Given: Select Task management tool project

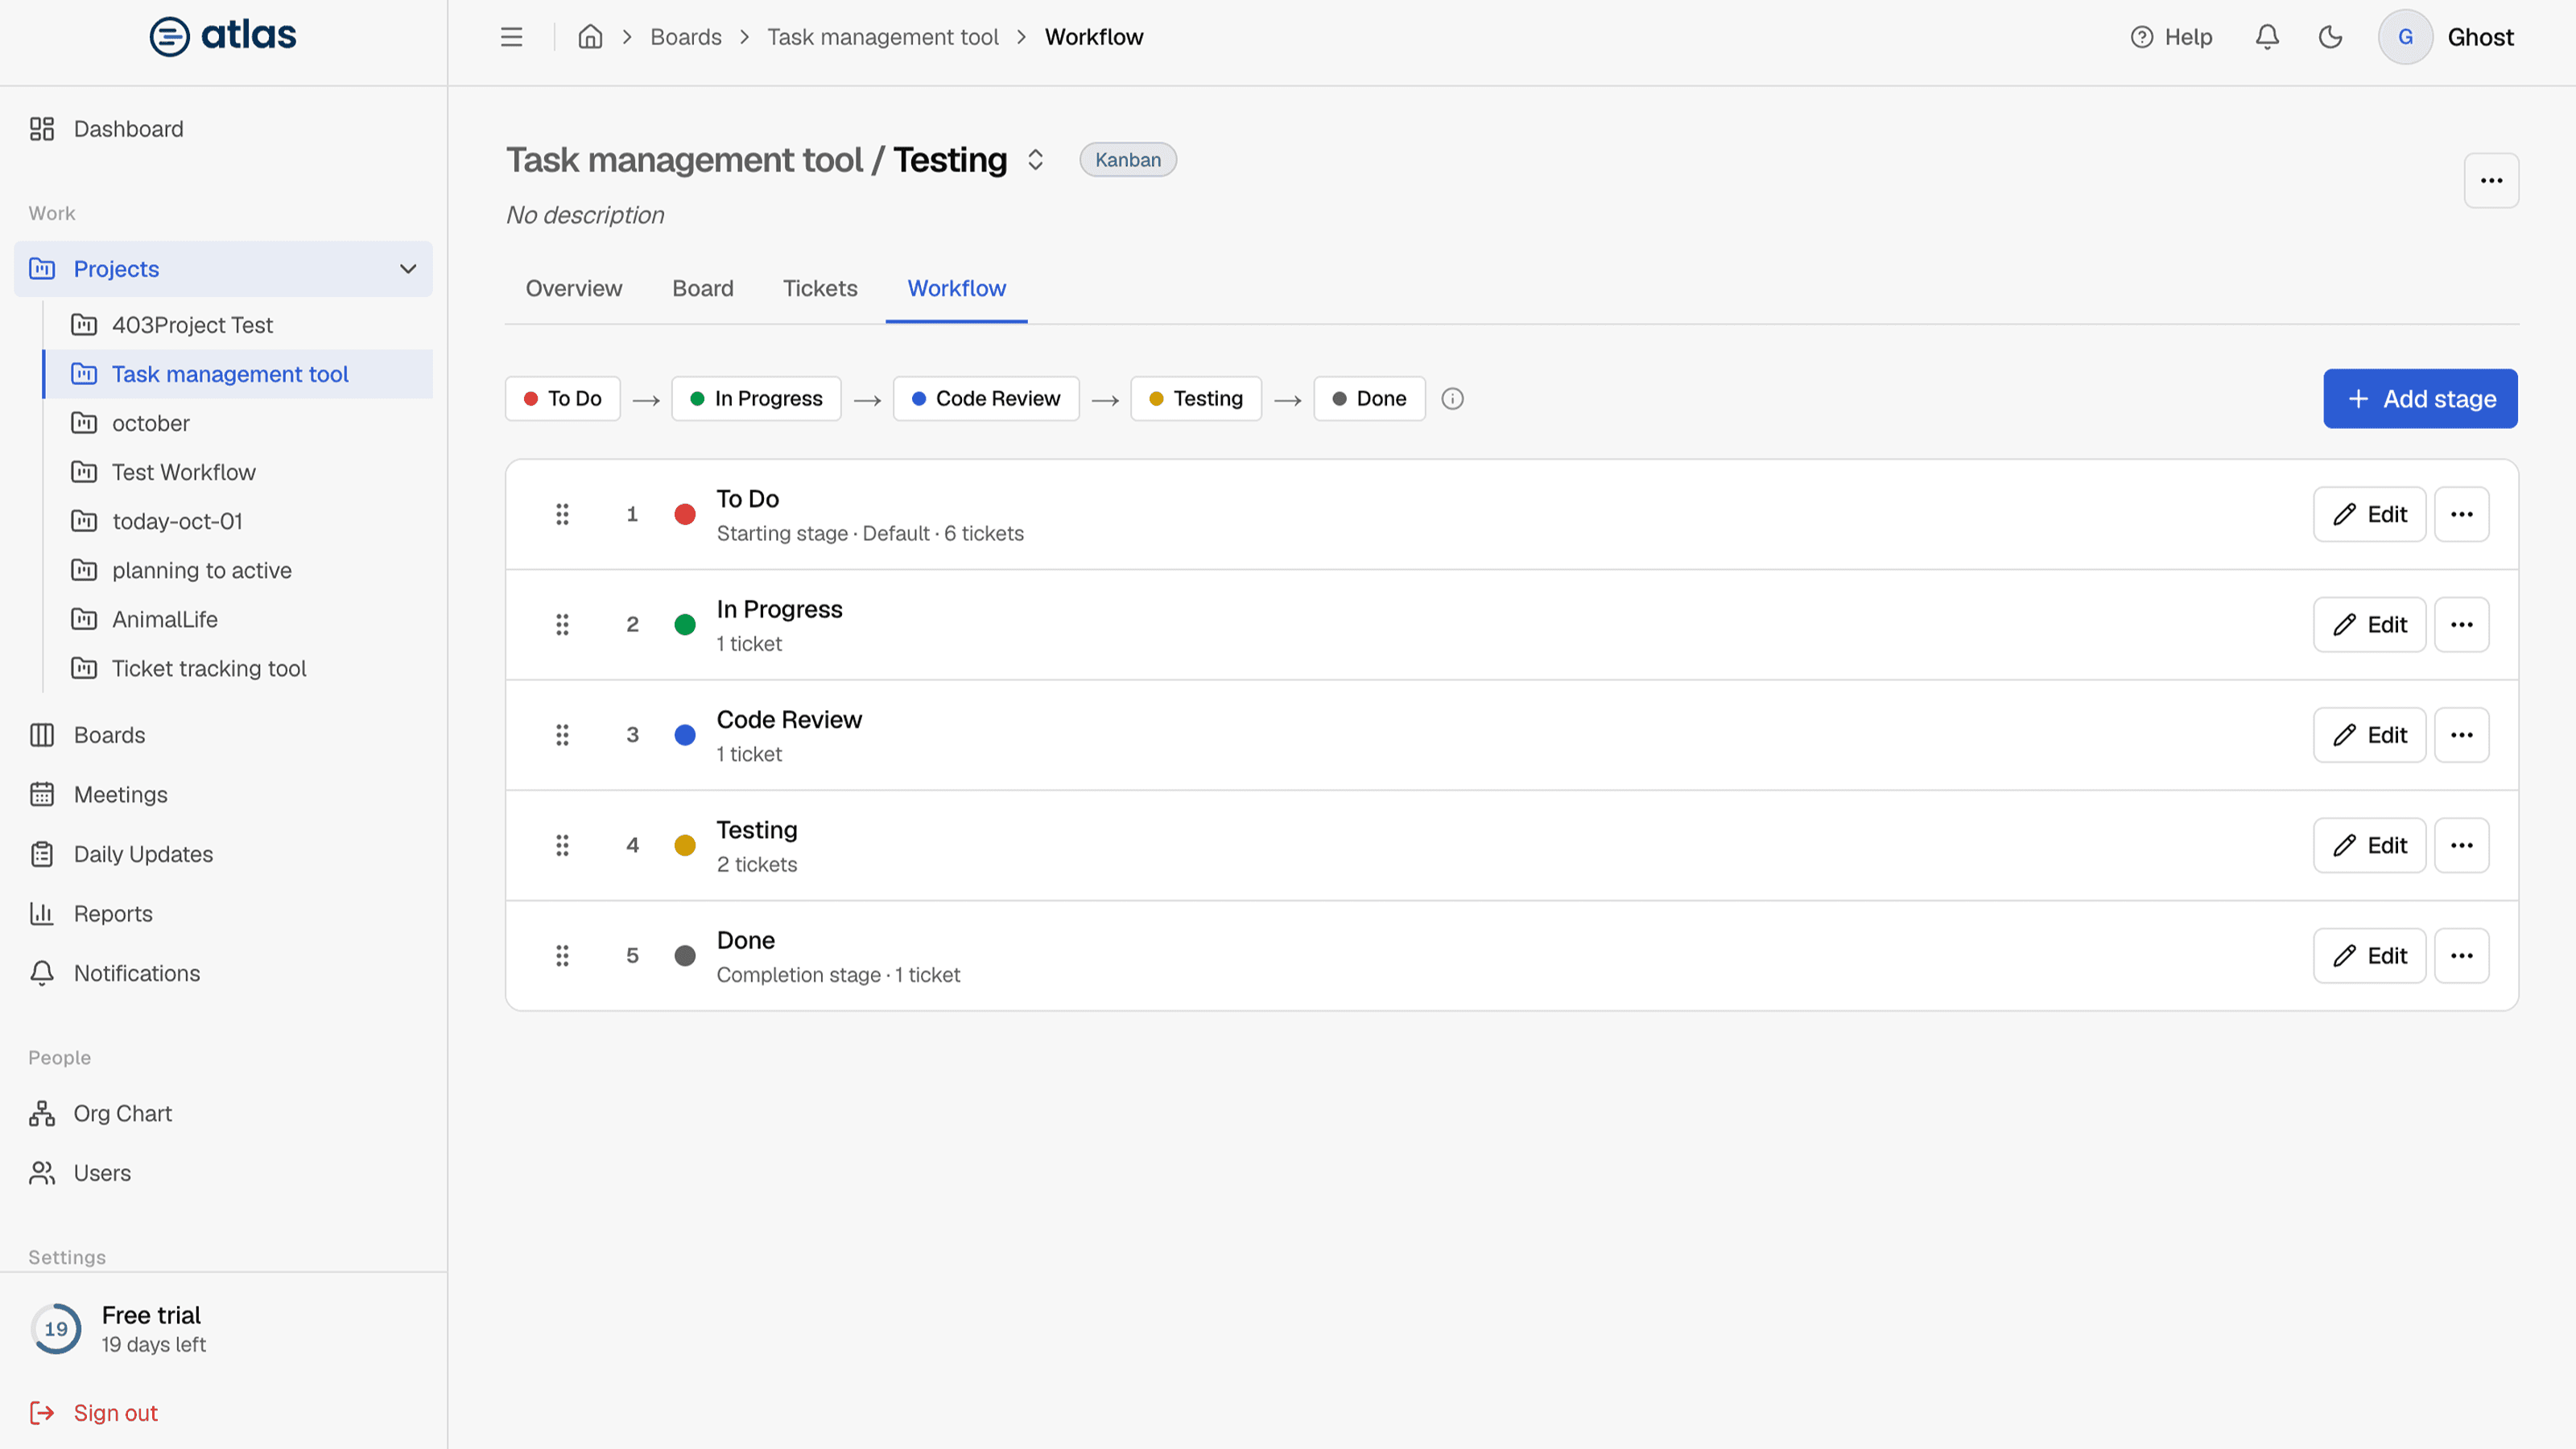Looking at the screenshot, I should 240,374.
